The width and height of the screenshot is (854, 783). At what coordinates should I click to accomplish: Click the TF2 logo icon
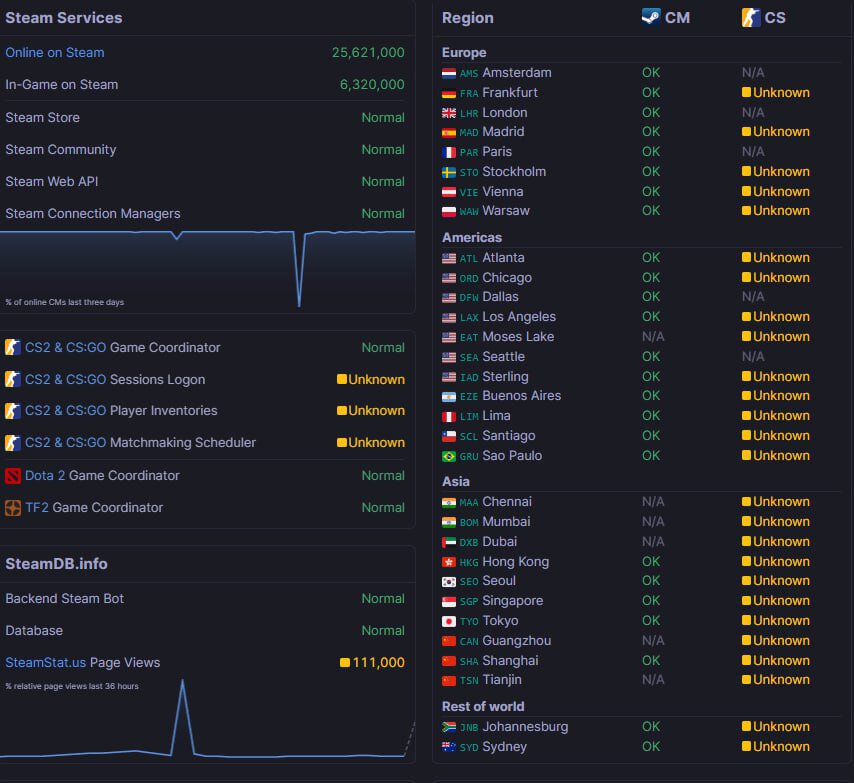coord(13,508)
